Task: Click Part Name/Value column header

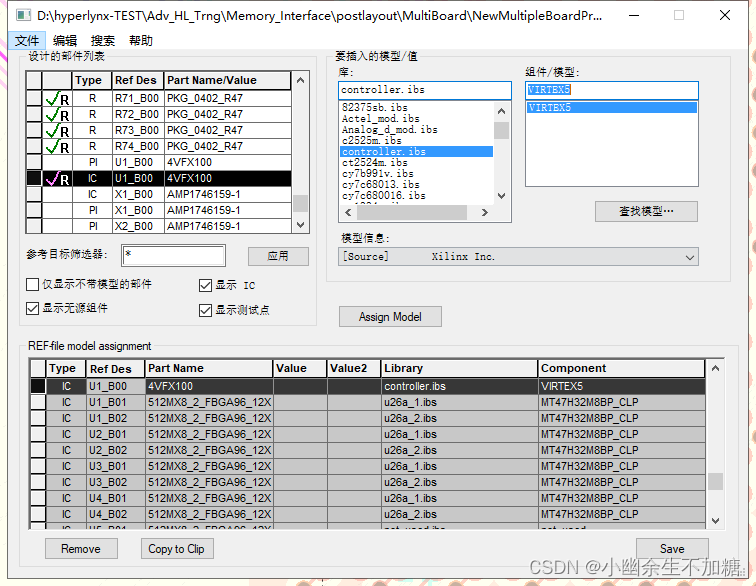Action: coord(228,81)
